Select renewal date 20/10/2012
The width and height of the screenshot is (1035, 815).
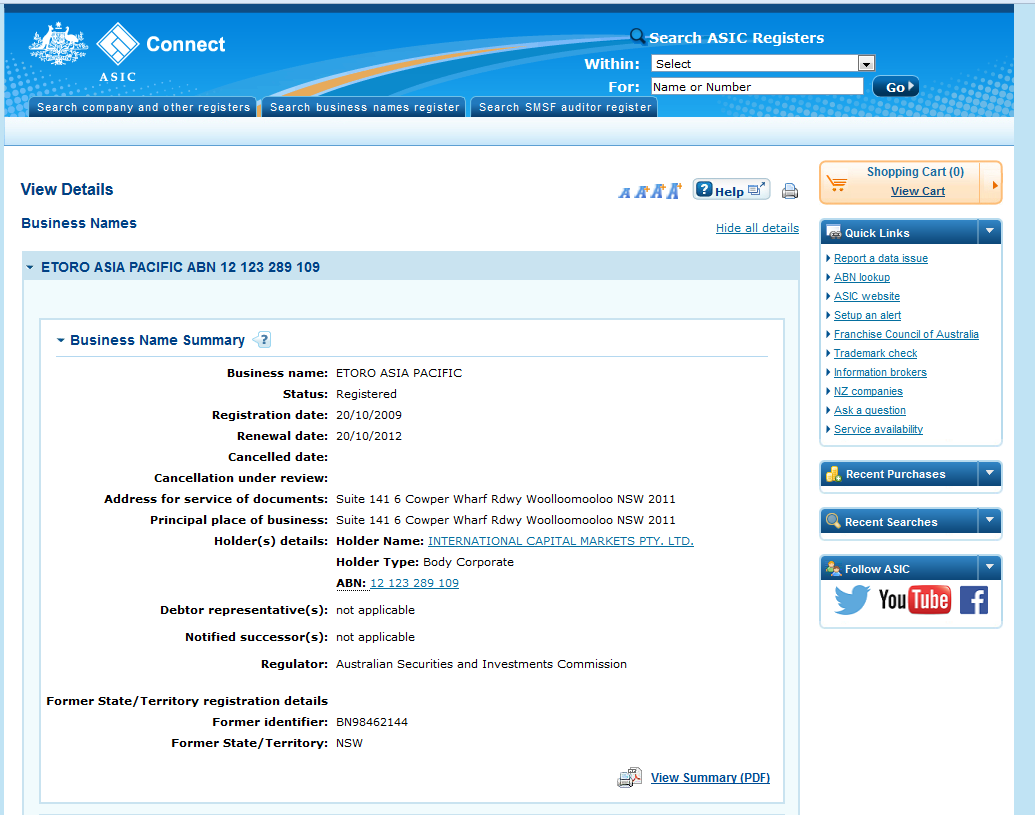click(368, 436)
